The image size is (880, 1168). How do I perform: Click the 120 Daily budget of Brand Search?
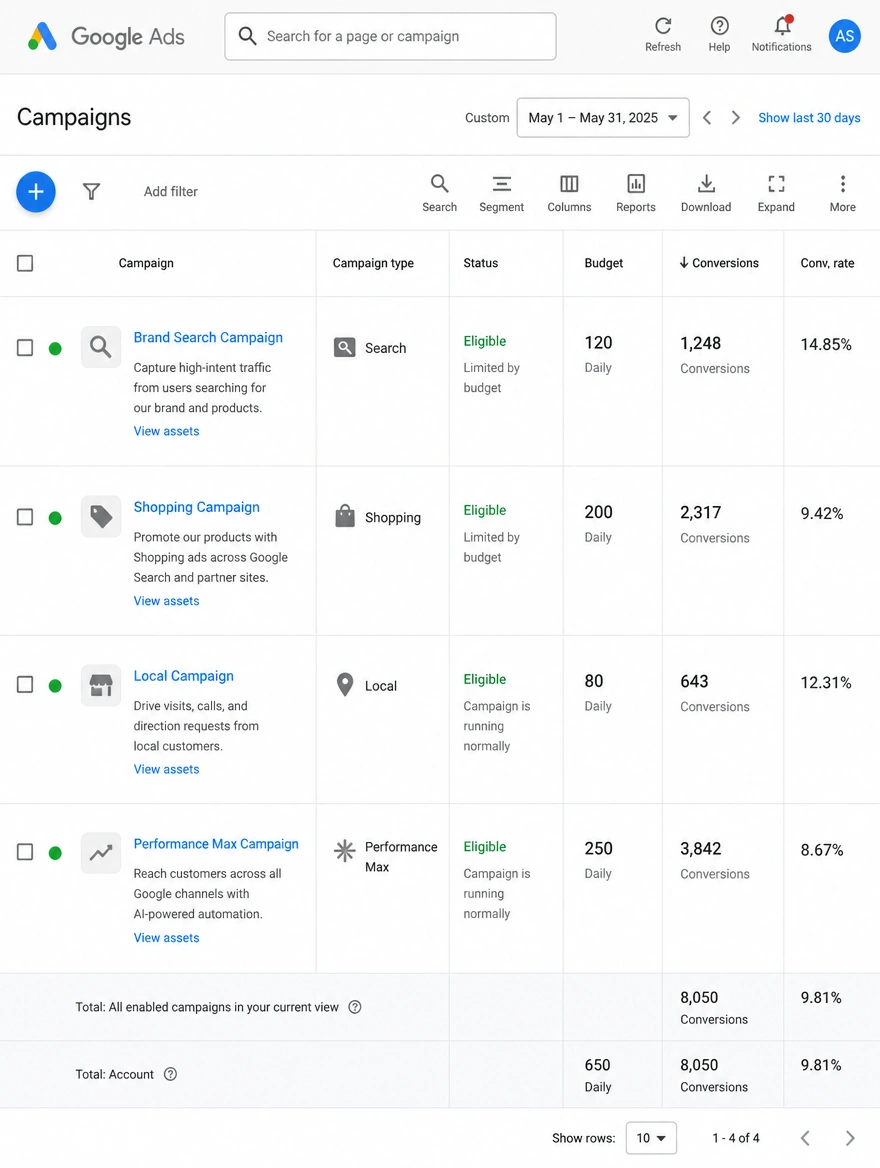point(598,354)
